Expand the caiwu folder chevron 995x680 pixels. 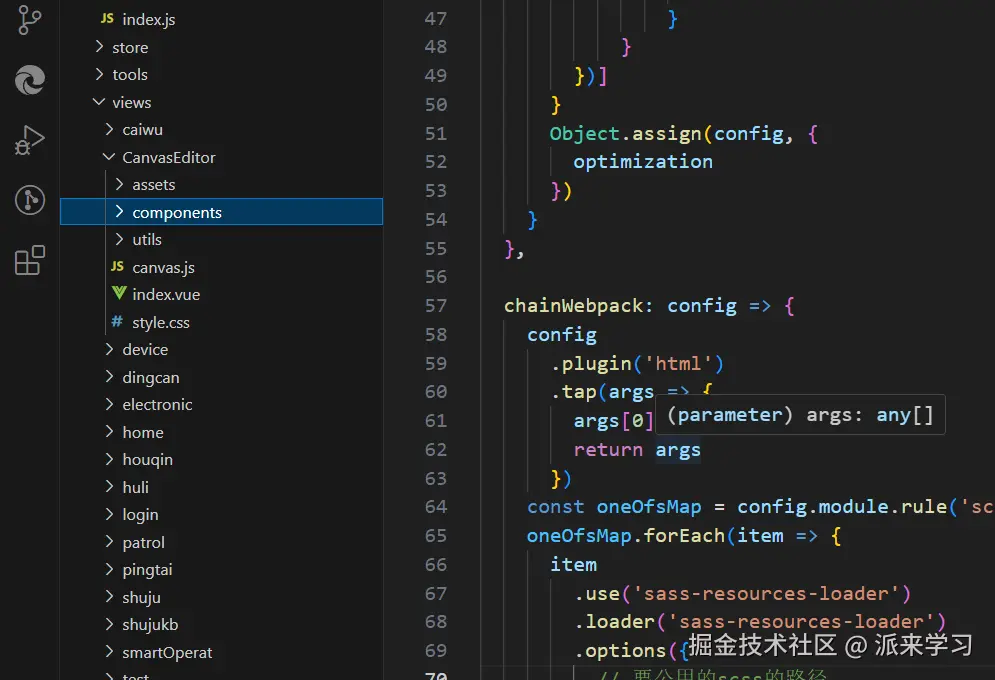(109, 129)
